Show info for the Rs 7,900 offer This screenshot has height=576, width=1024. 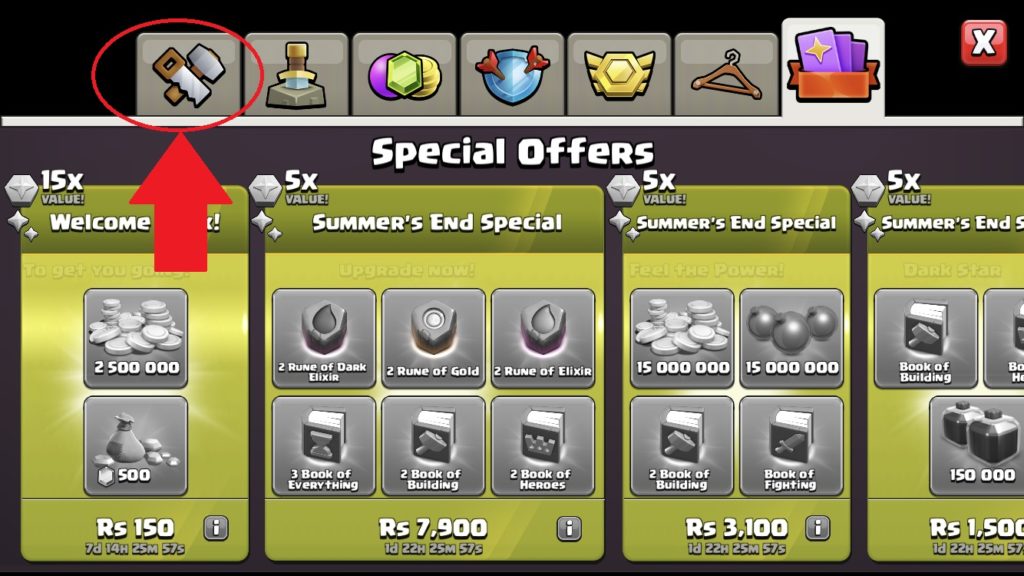pos(569,528)
